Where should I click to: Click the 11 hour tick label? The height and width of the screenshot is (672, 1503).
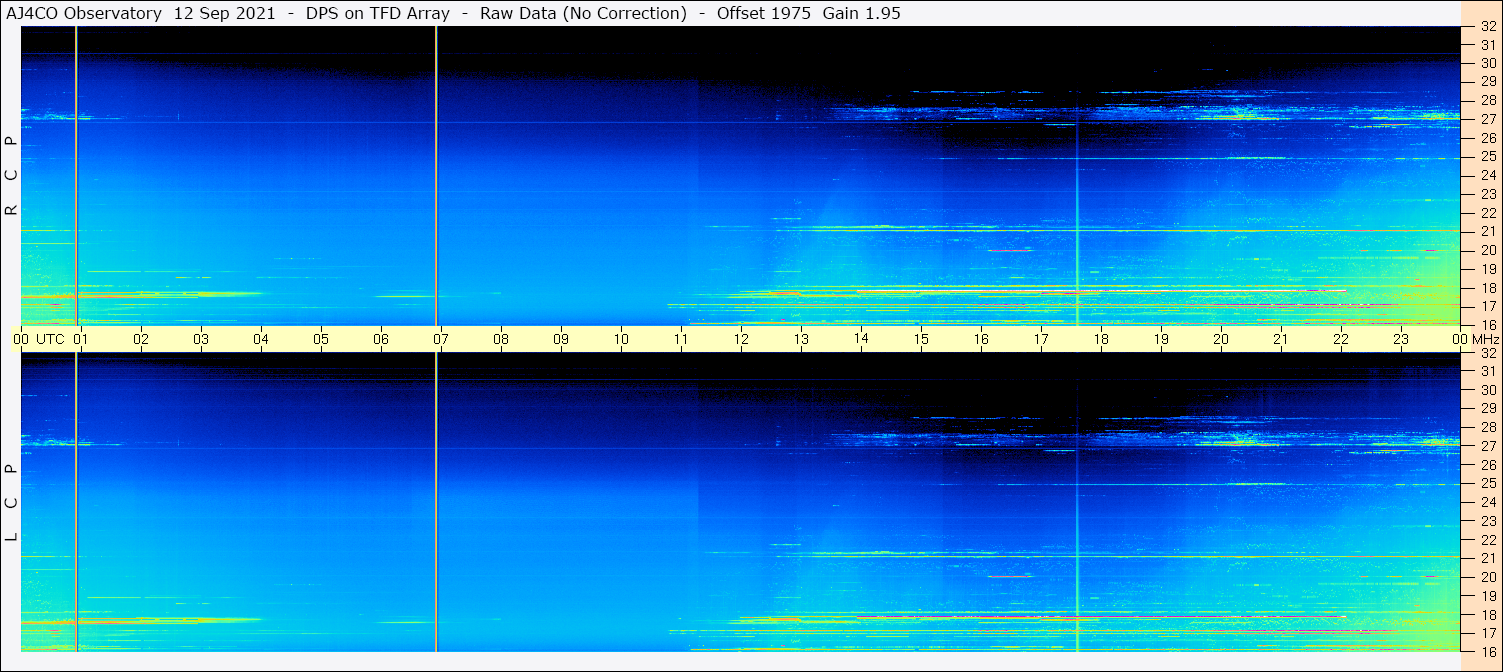[x=681, y=339]
